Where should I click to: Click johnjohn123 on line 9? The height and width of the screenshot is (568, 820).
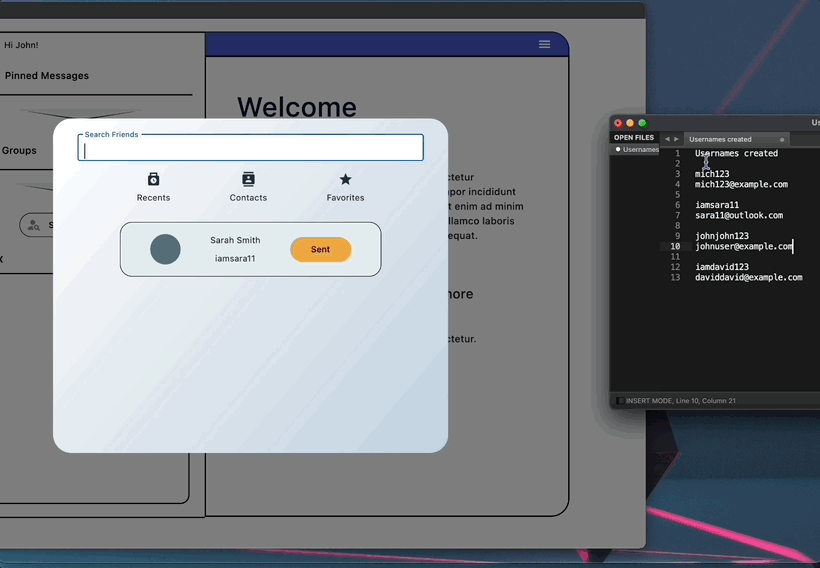(722, 236)
